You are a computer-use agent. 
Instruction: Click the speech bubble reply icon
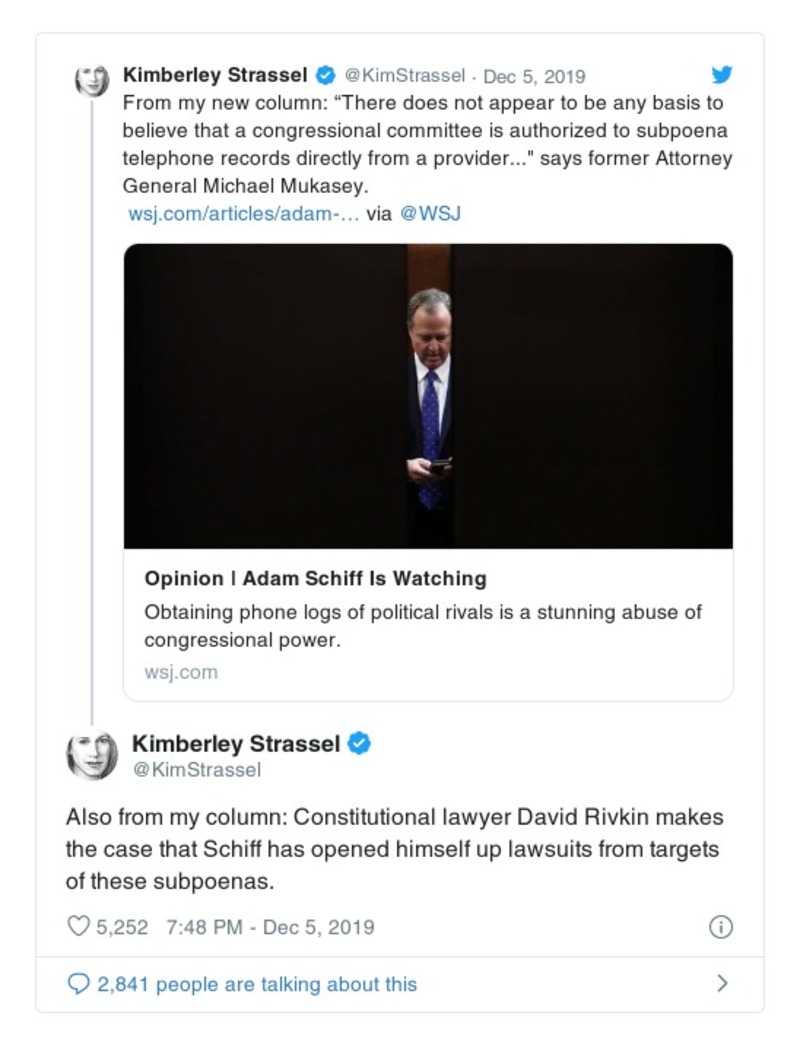78,984
